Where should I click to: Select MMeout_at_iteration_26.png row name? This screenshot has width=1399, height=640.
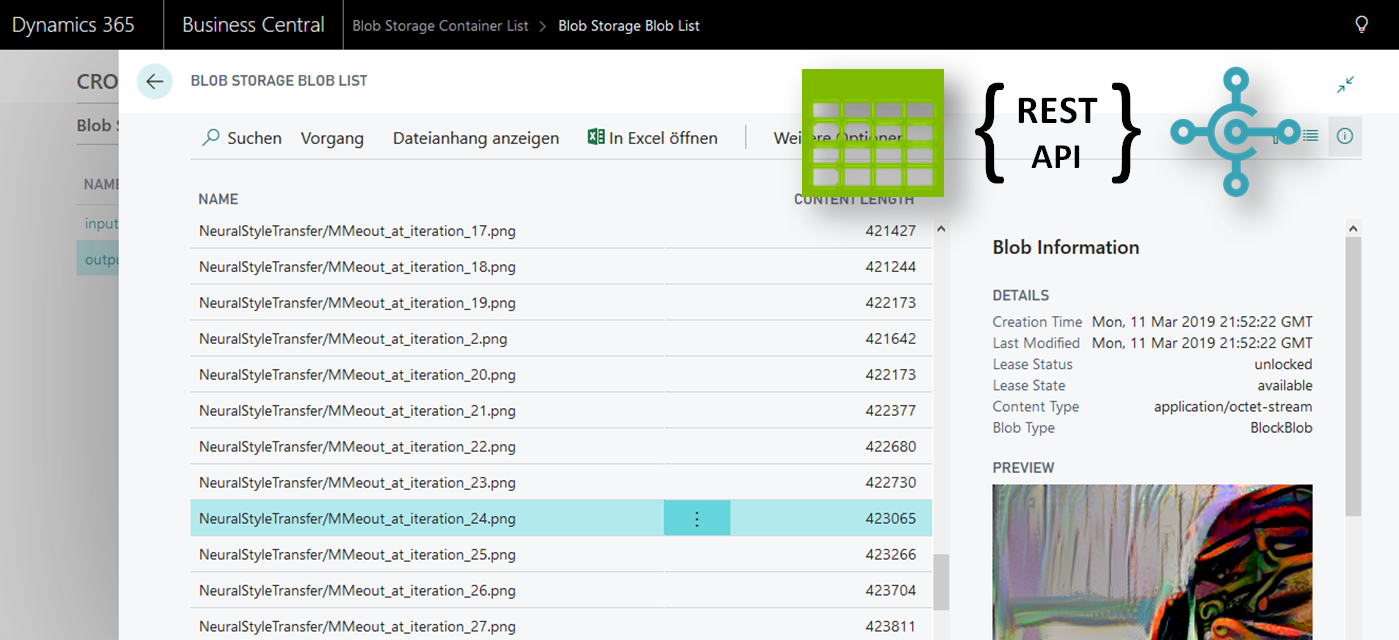[357, 591]
